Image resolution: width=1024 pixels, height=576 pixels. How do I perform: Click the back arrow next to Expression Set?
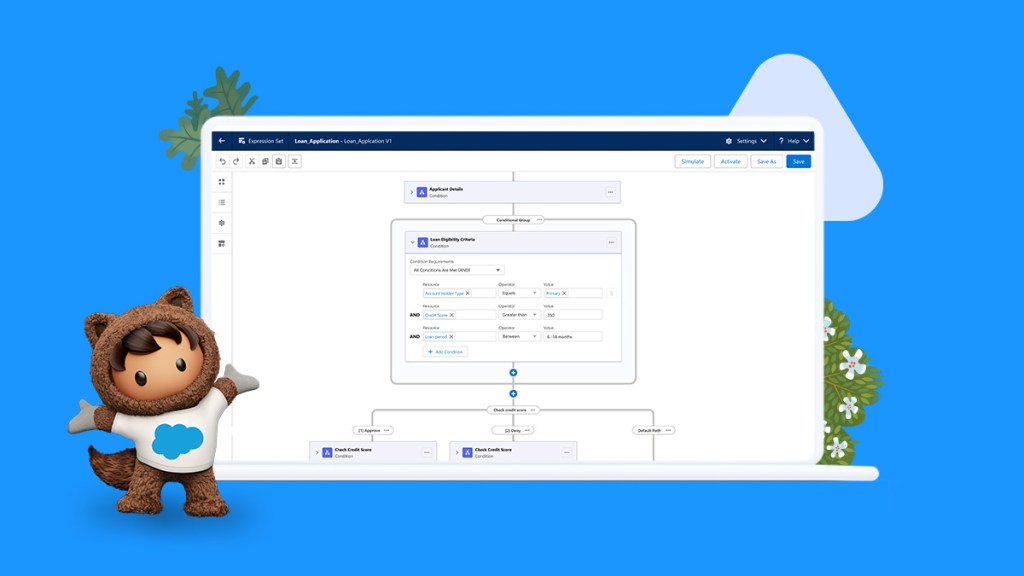(222, 141)
